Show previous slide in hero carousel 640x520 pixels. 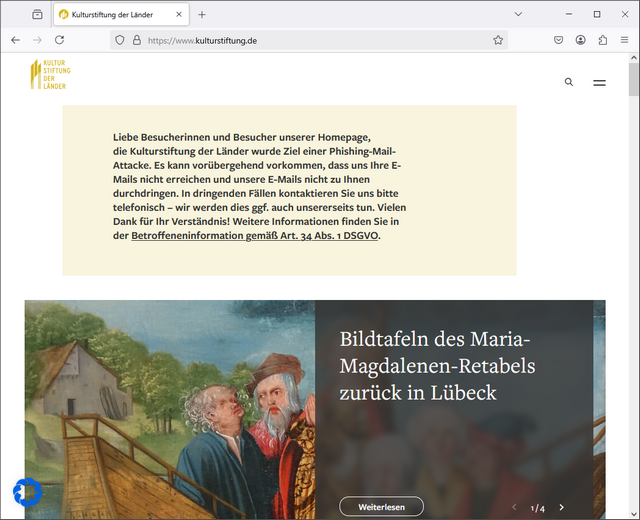(514, 507)
